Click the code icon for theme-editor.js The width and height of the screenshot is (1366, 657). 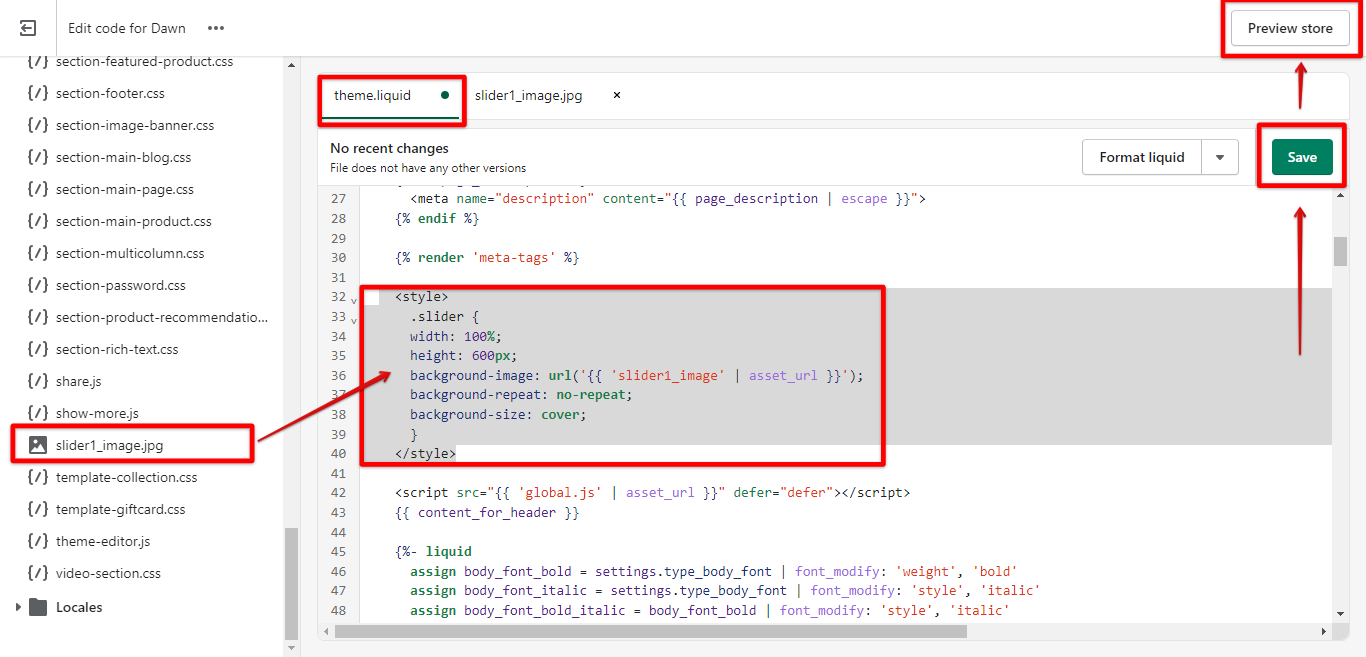pos(38,541)
